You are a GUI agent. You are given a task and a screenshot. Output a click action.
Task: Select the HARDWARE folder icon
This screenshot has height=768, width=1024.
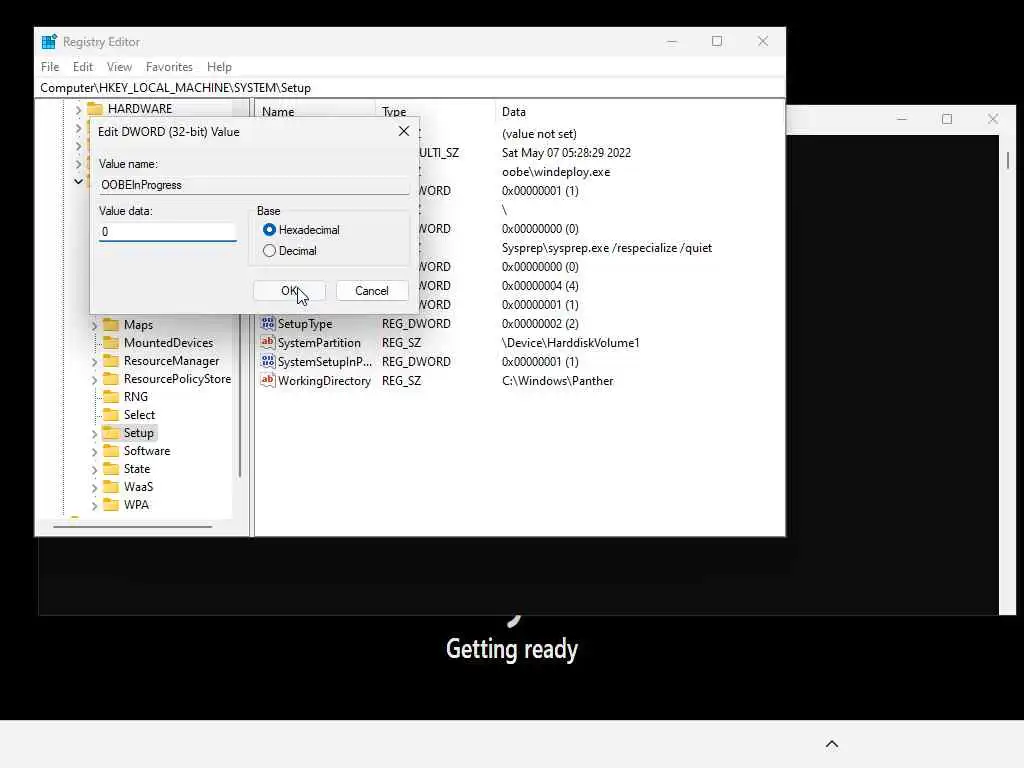(x=95, y=108)
